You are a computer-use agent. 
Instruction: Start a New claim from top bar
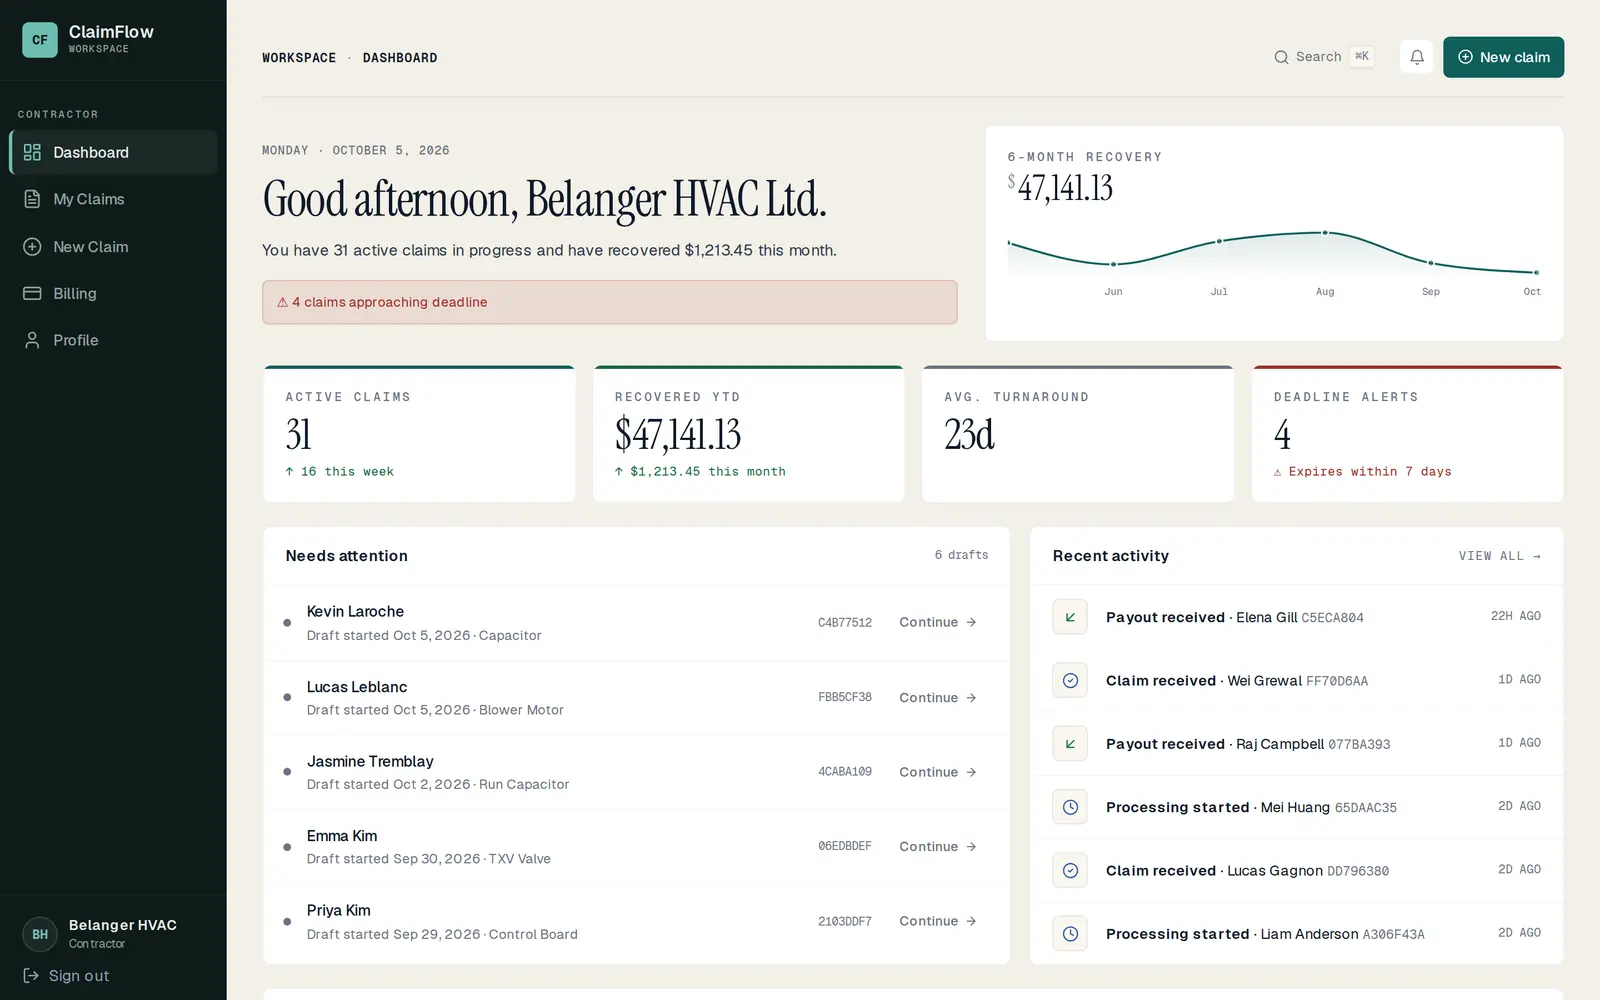pos(1503,57)
